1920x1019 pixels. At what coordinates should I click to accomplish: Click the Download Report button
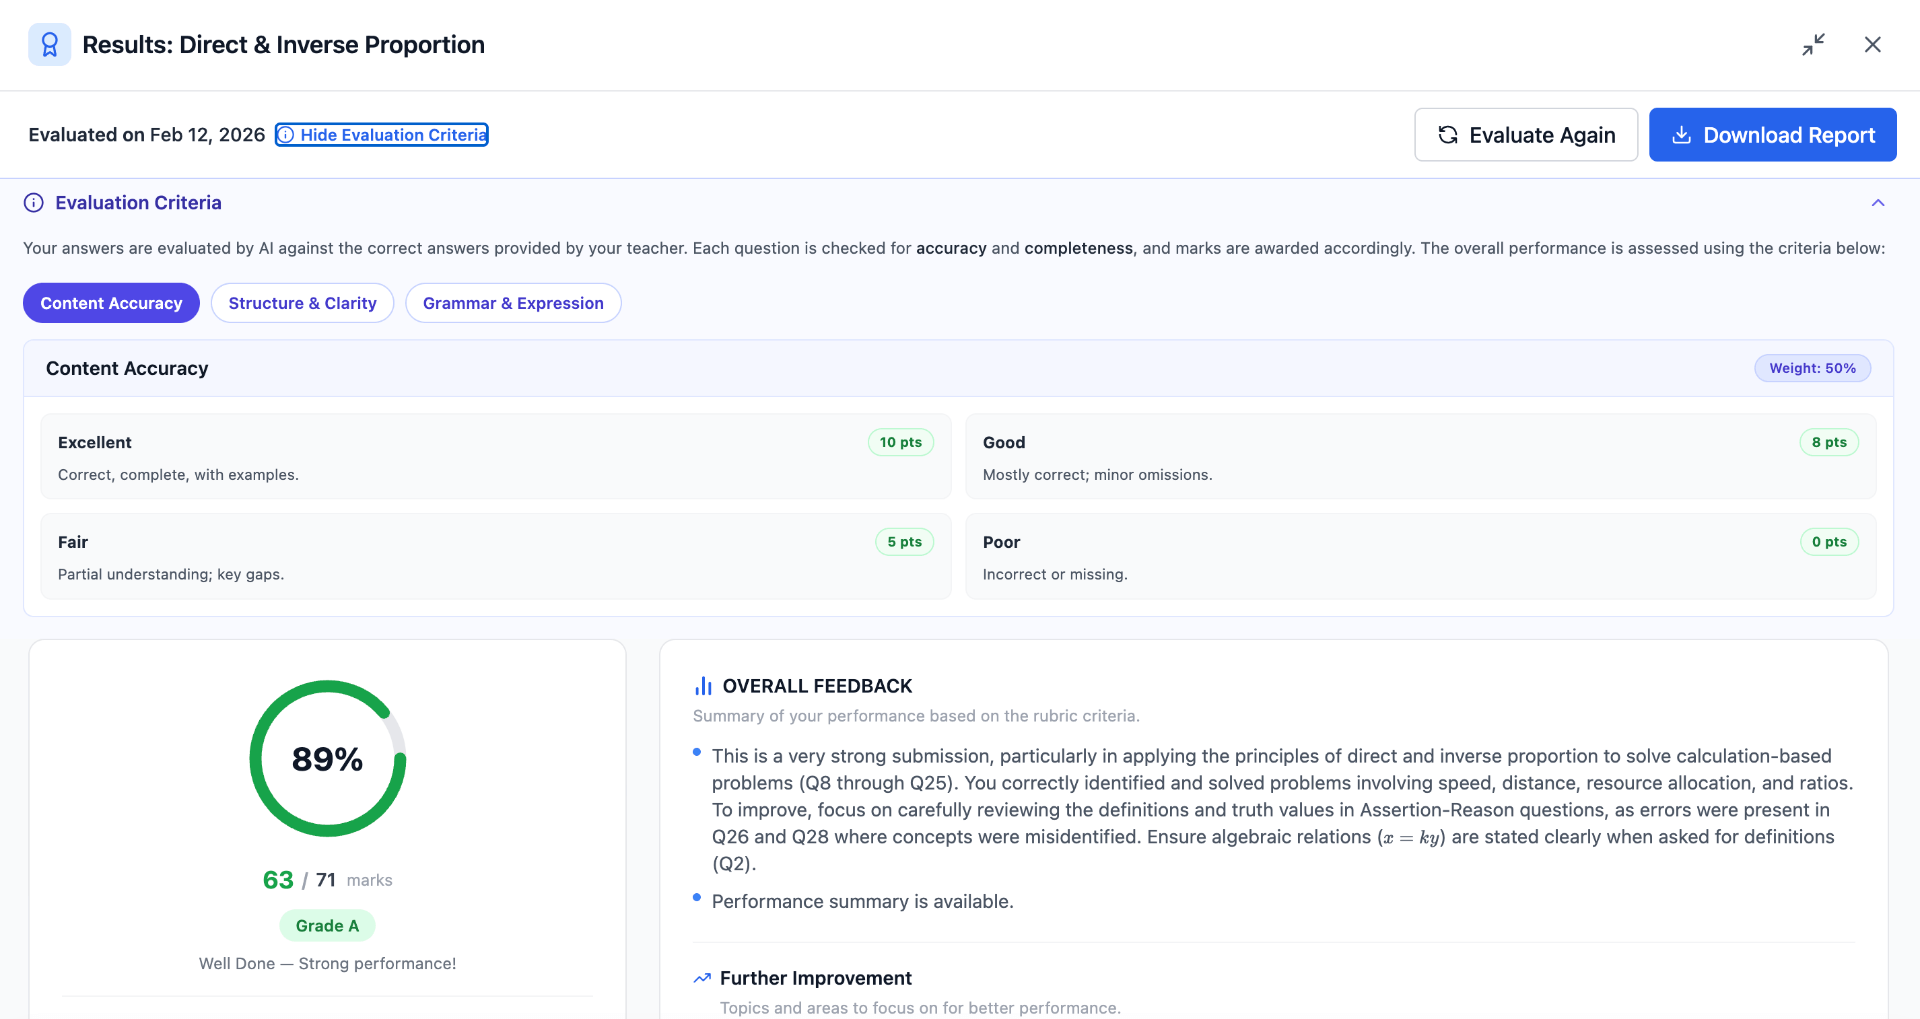(x=1772, y=134)
